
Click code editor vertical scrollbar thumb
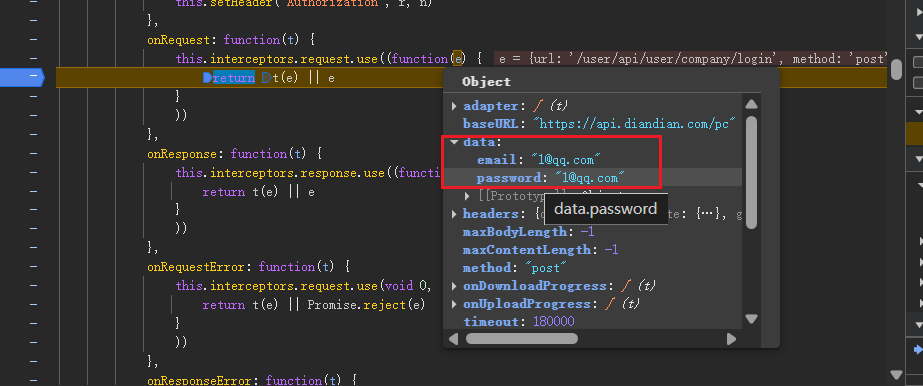pyautogui.click(x=896, y=69)
